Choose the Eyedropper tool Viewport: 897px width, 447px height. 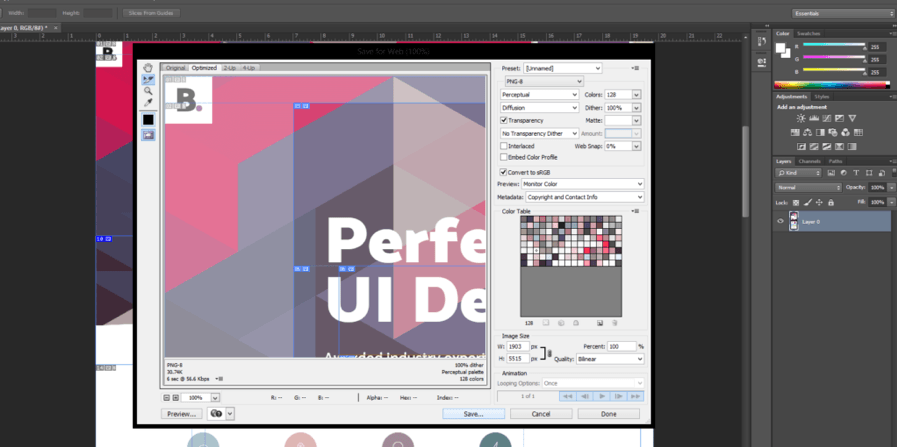point(148,102)
